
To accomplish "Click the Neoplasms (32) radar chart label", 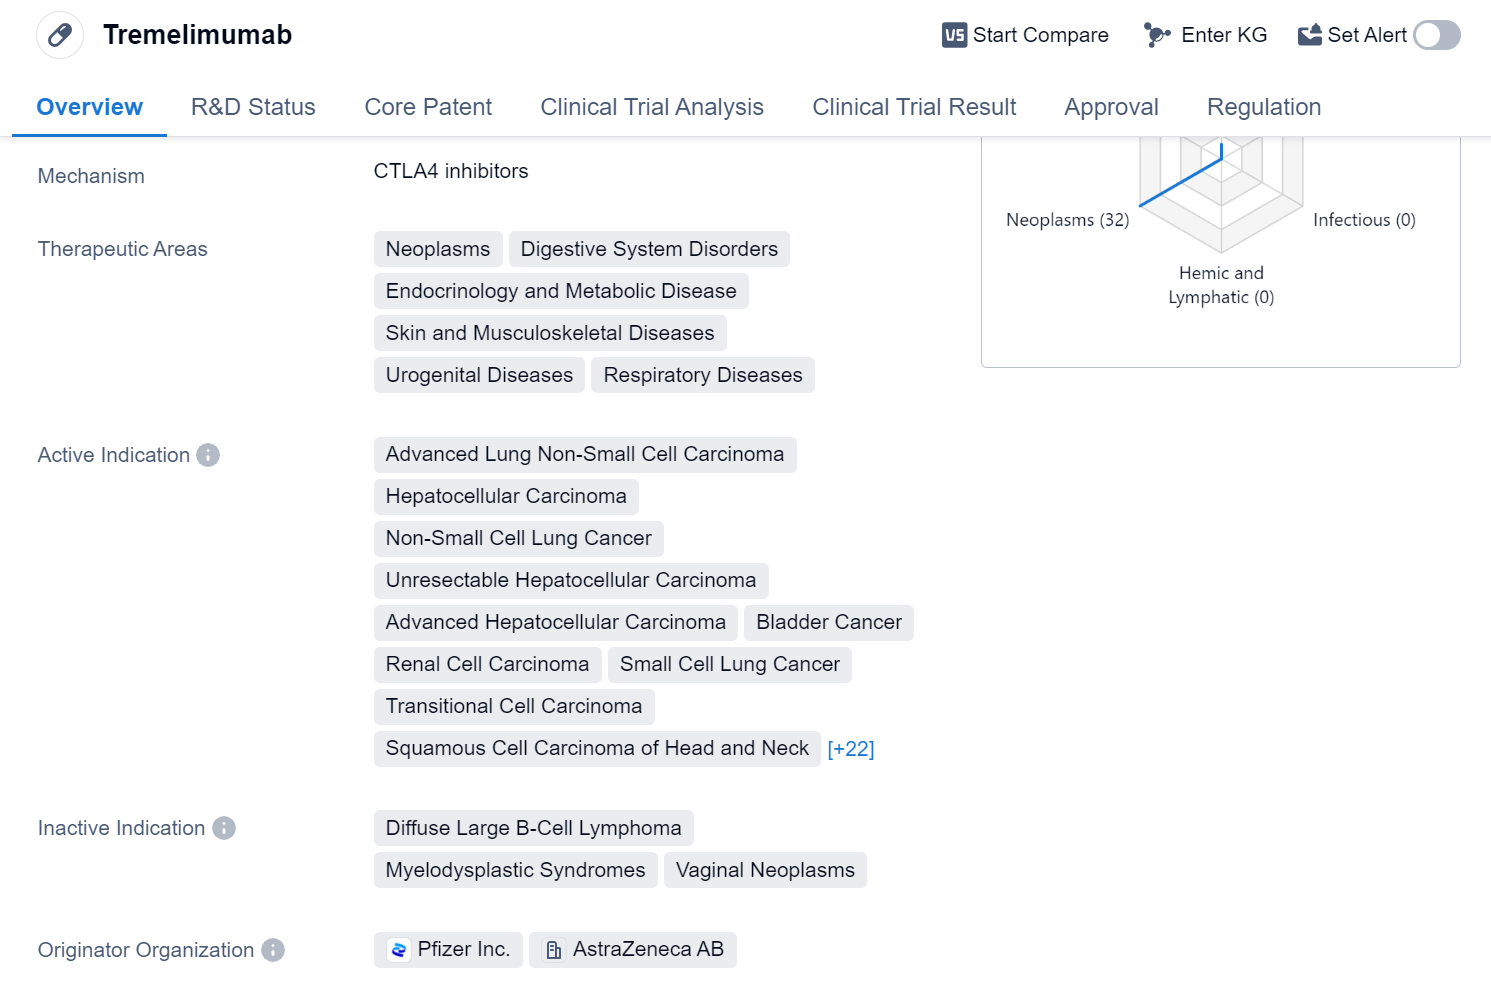I will pos(1067,220).
